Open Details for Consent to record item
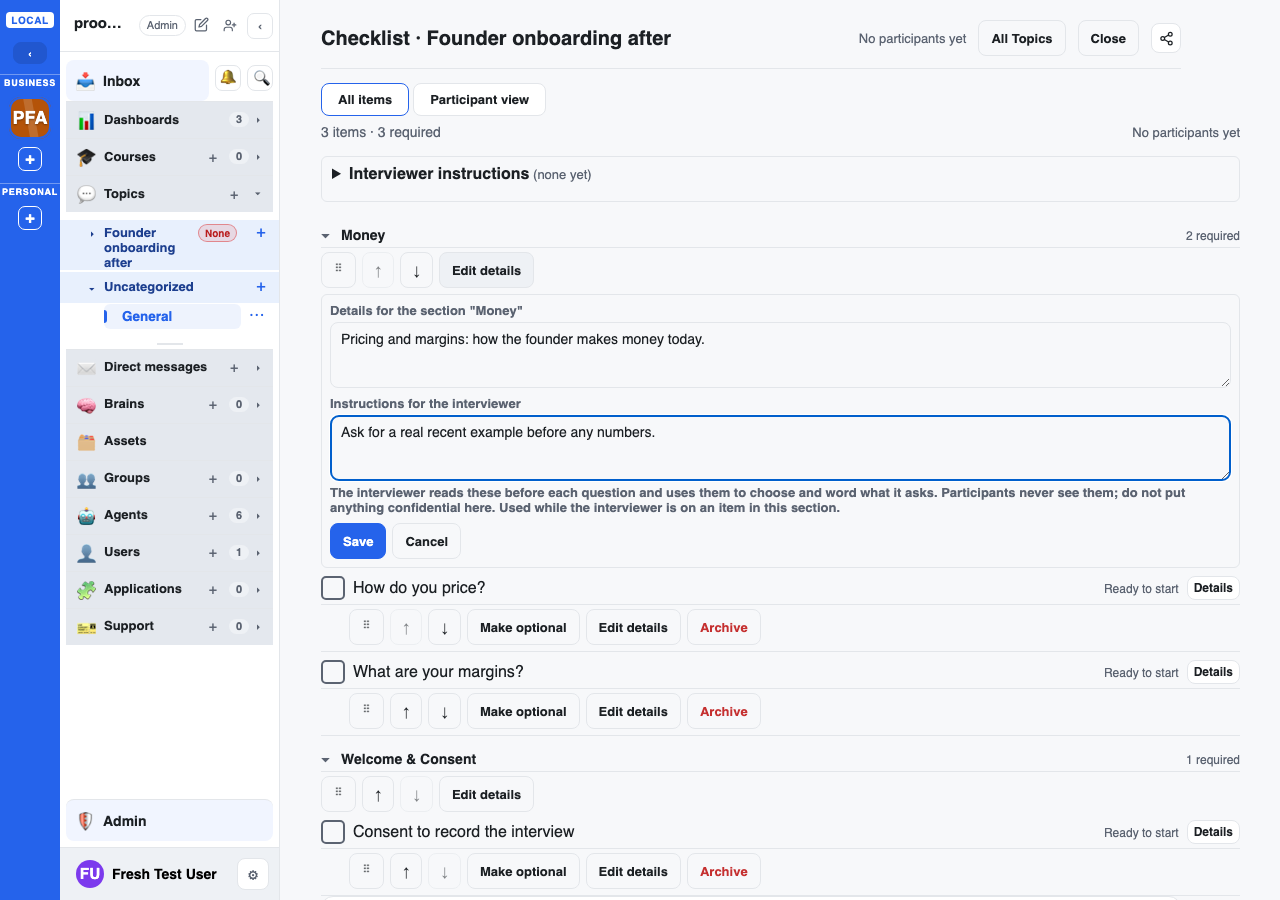Image resolution: width=1280 pixels, height=900 pixels. tap(1213, 832)
